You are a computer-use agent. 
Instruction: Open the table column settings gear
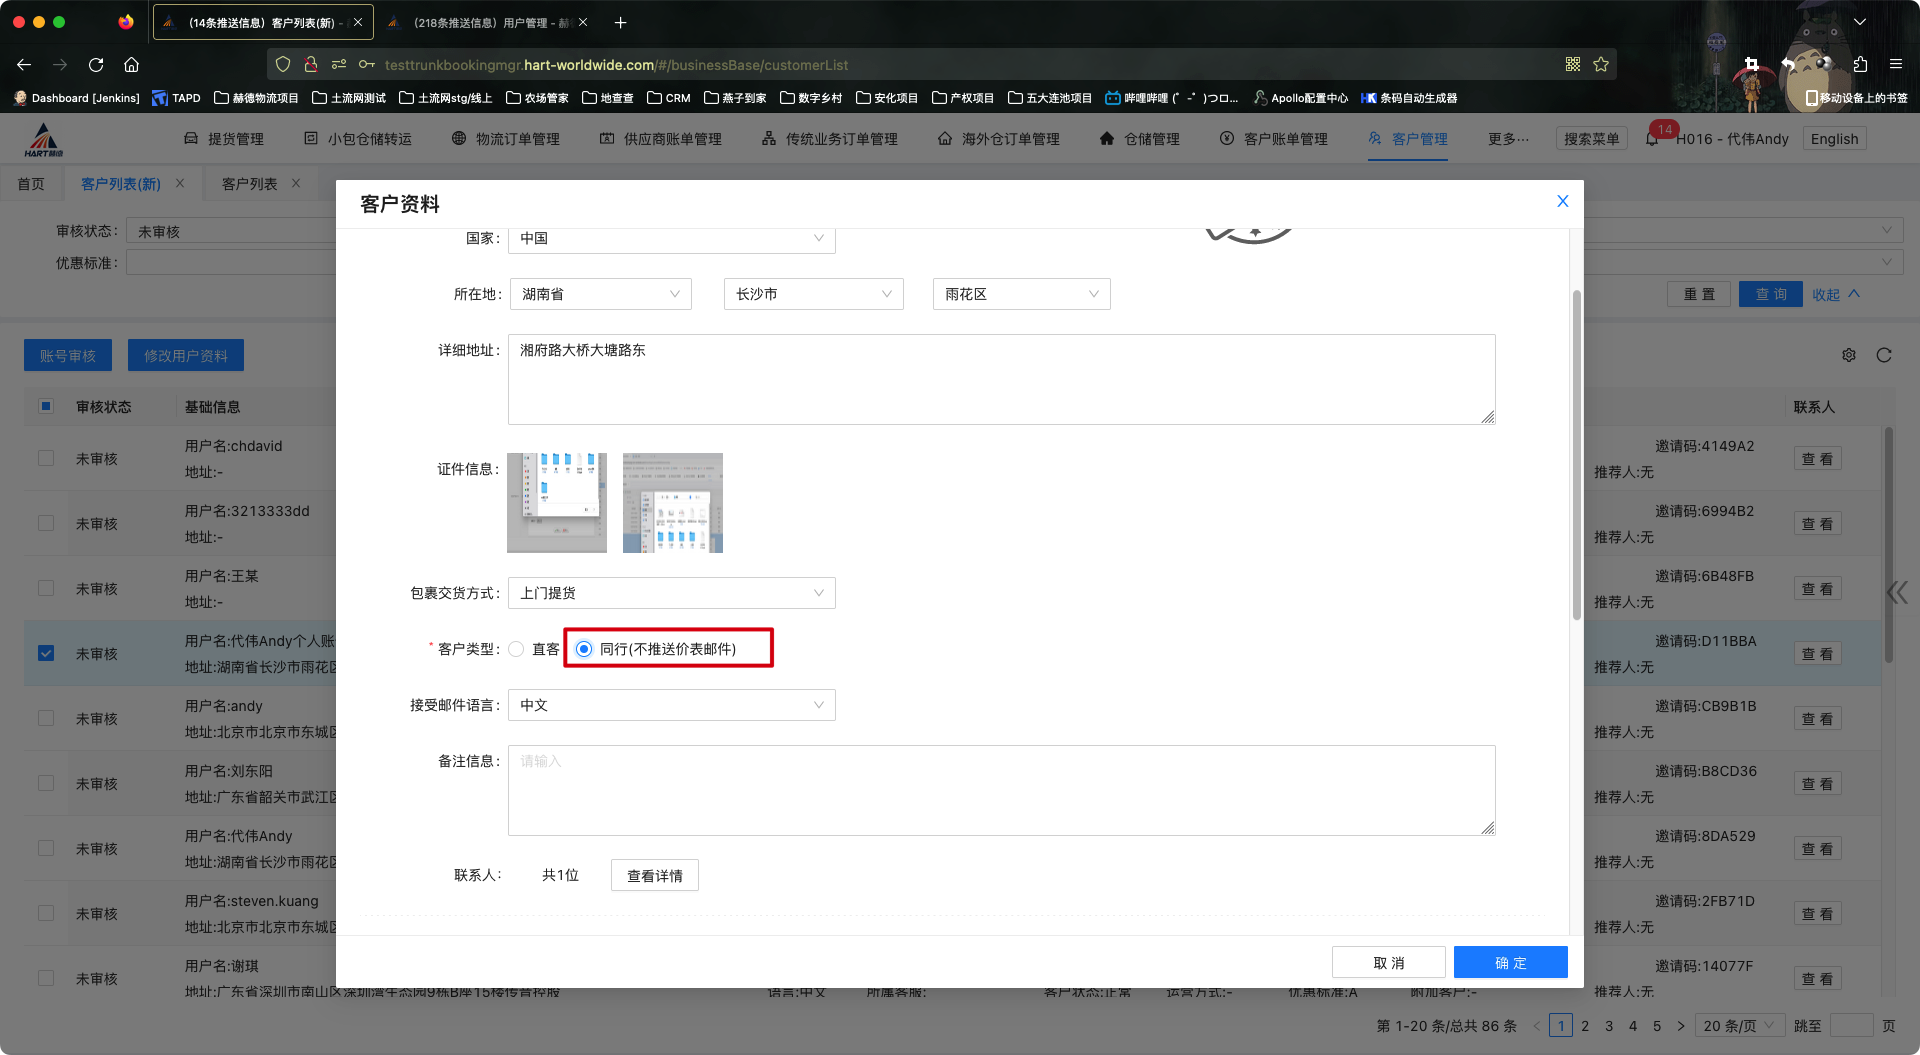point(1849,355)
